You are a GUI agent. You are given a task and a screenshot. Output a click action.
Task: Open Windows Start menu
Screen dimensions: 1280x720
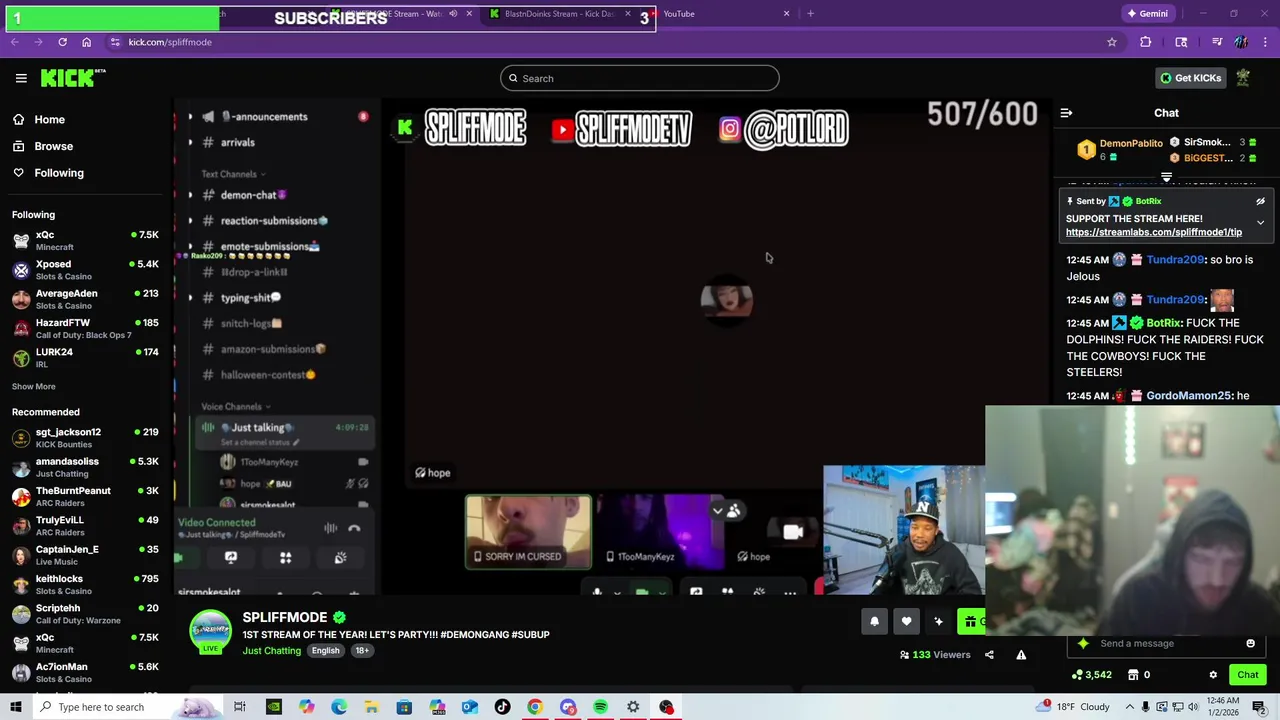[x=15, y=707]
